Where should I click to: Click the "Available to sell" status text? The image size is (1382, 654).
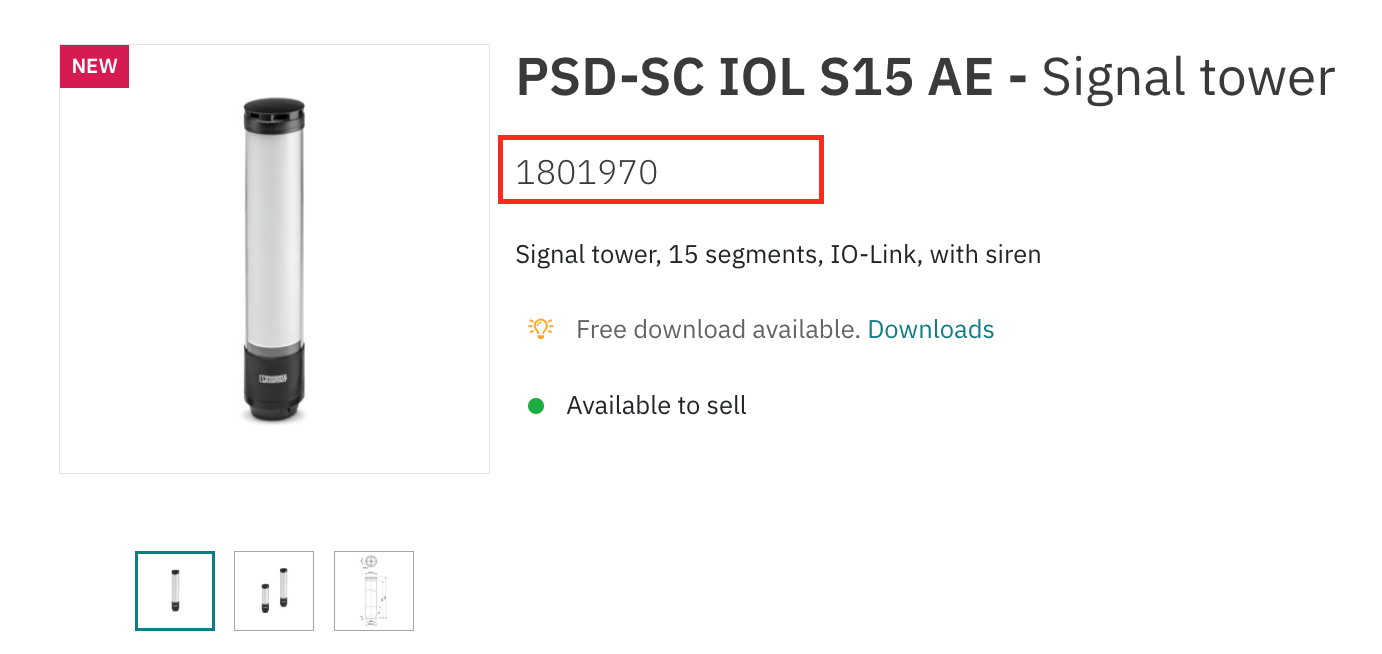[x=656, y=406]
